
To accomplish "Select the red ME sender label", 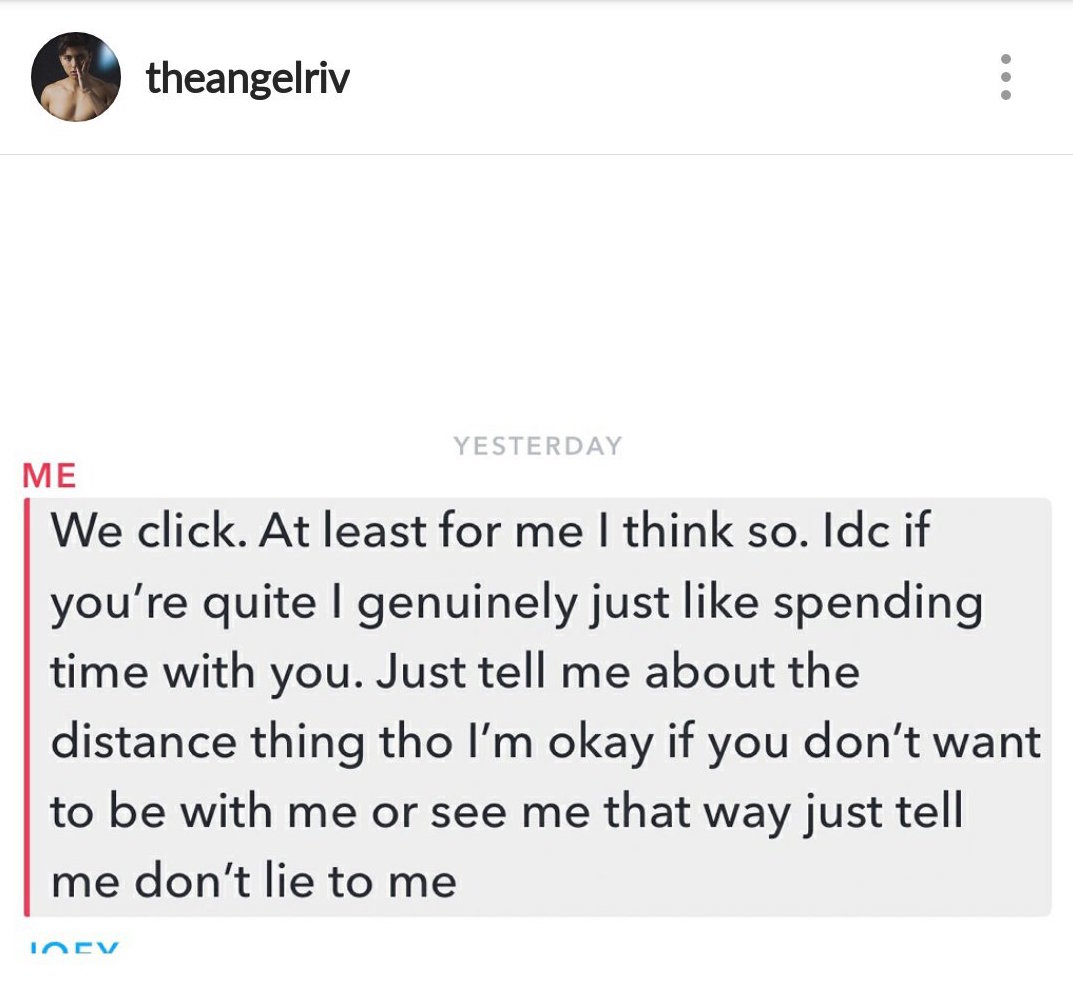I will 49,476.
